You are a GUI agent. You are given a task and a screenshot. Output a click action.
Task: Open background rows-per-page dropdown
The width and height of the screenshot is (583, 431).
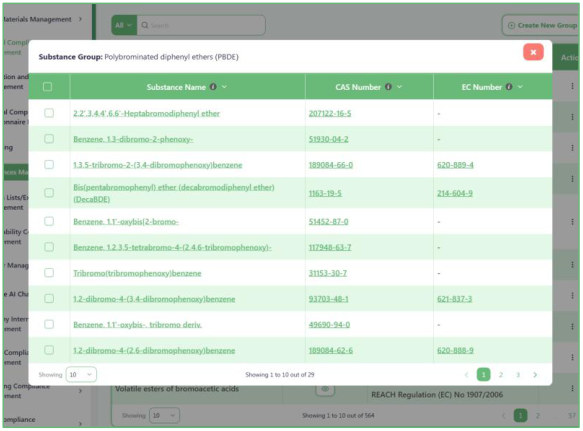(164, 415)
